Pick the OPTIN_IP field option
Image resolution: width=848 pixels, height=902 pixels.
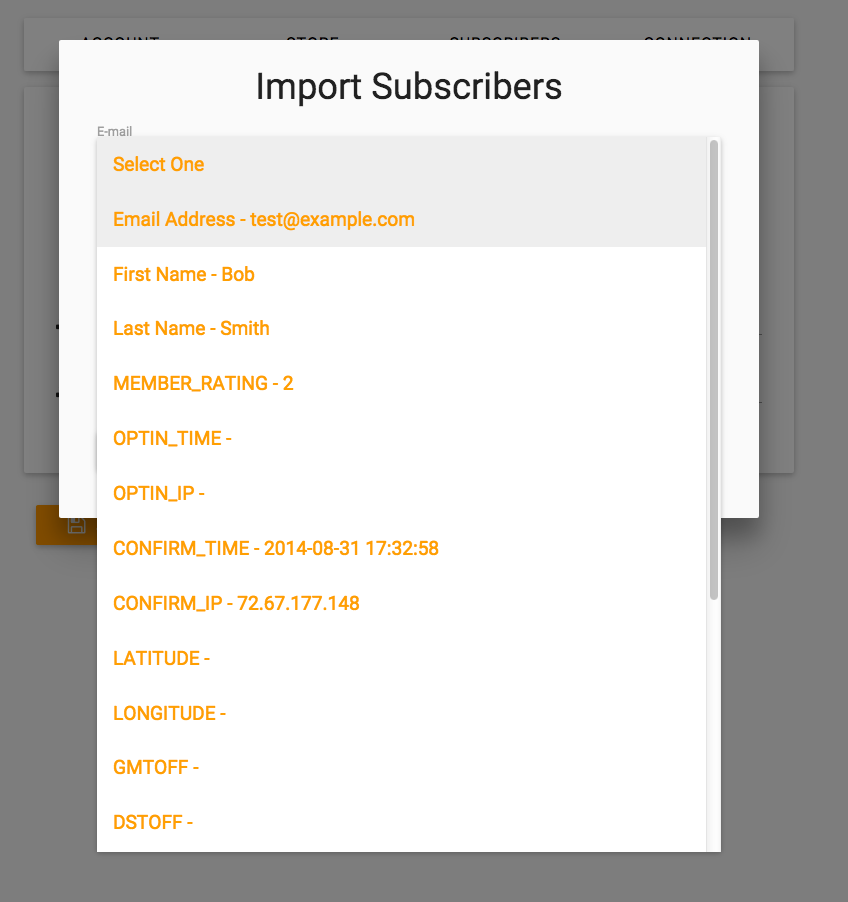point(159,493)
